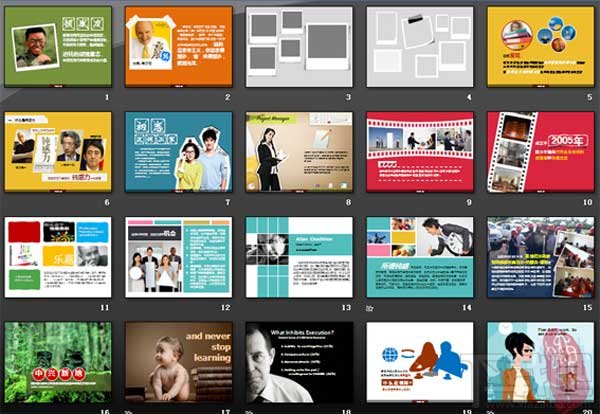
Task: Select green forest slide 16 with red circles
Action: (58, 362)
